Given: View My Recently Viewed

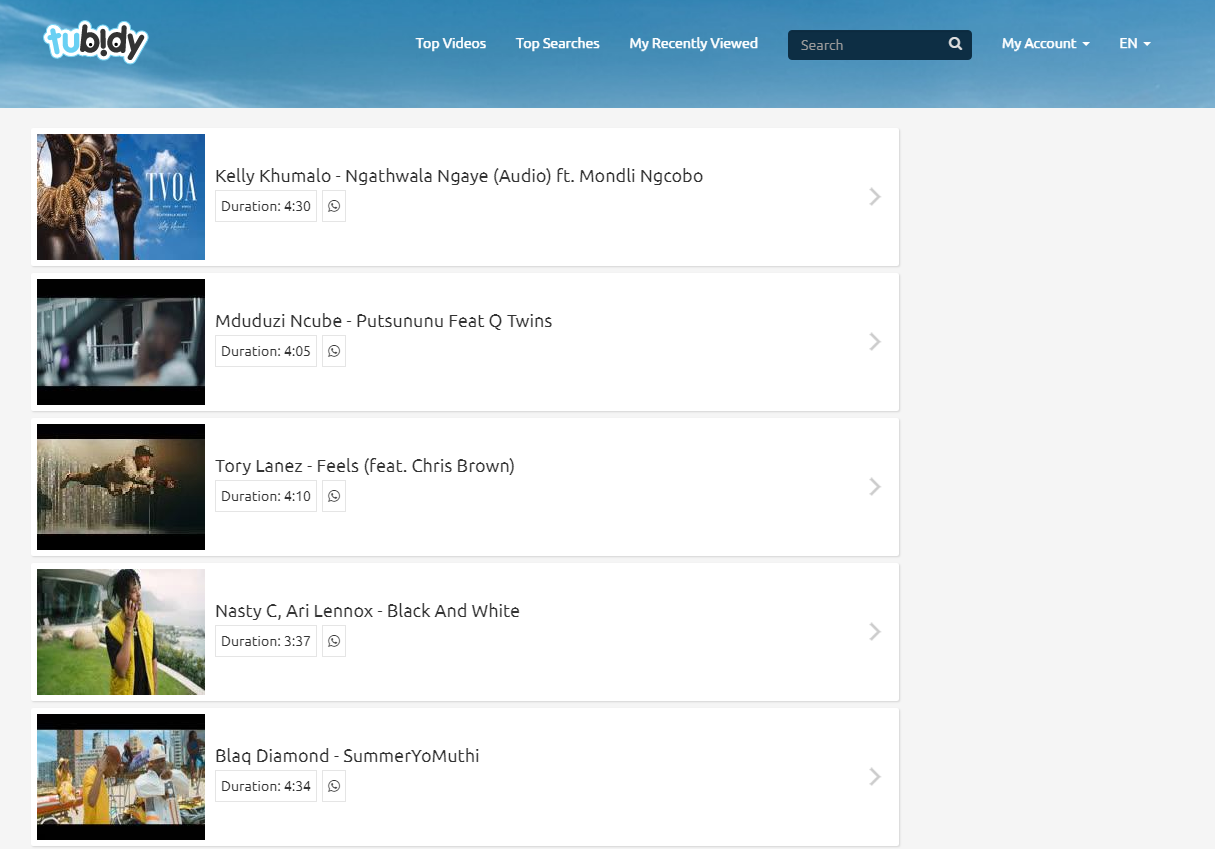Looking at the screenshot, I should click(693, 44).
